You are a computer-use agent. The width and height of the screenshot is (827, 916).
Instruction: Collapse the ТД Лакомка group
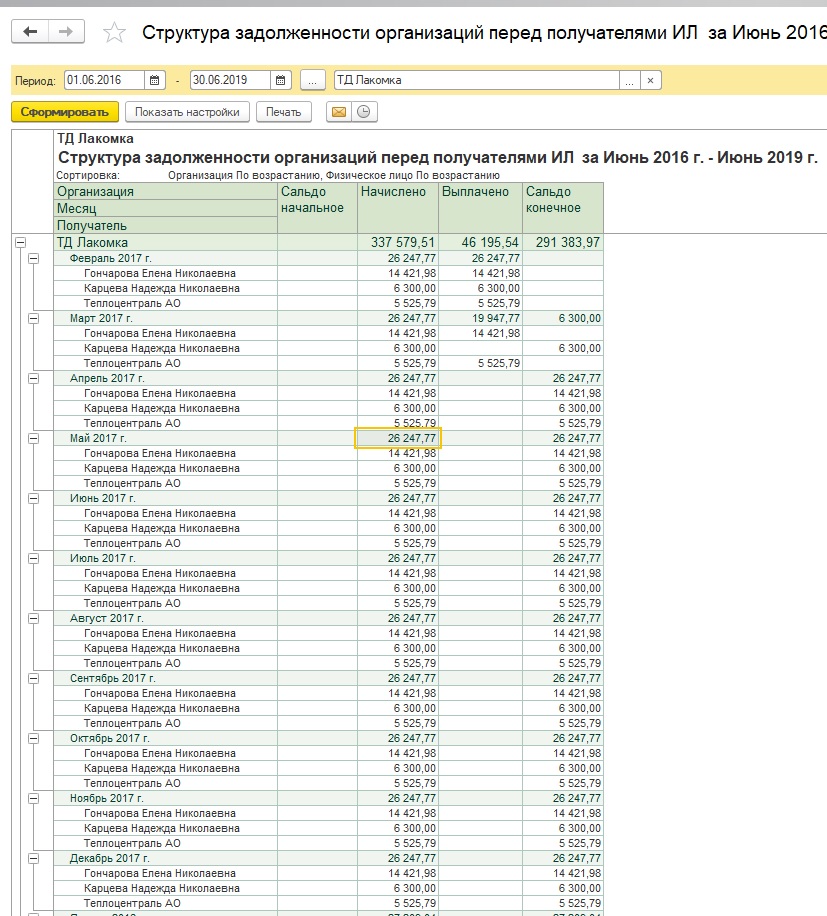[x=20, y=242]
